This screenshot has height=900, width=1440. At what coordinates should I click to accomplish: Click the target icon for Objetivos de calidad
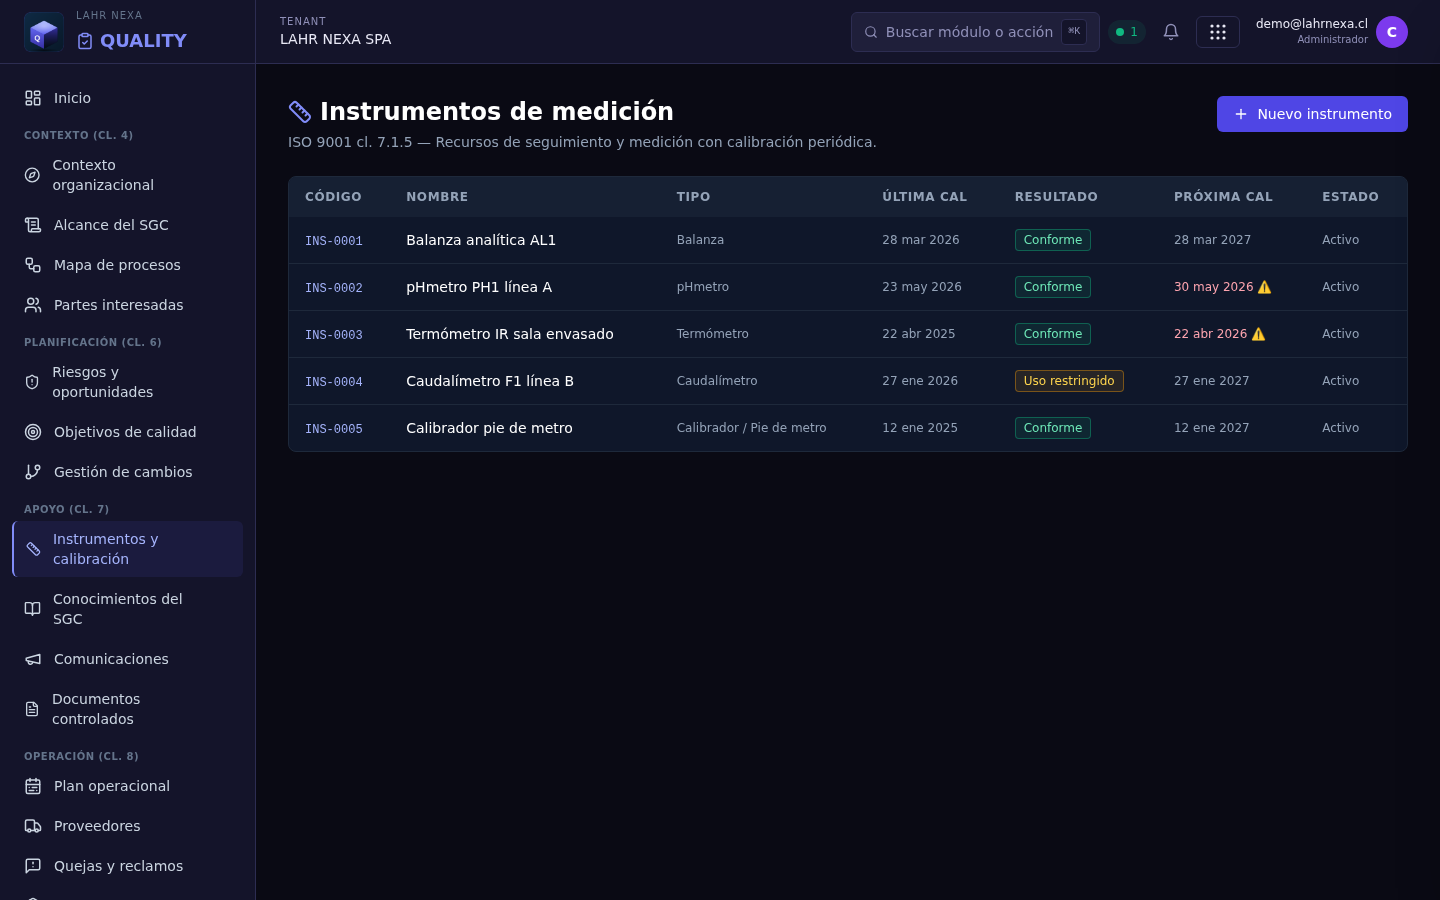[x=33, y=432]
